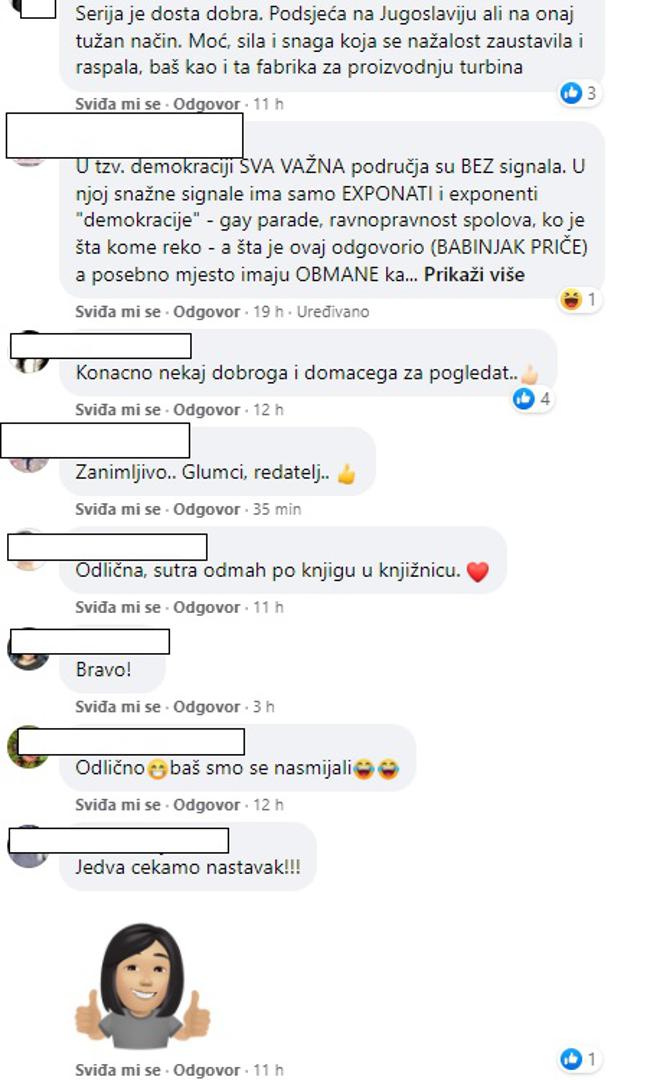Open profile picture beside Jedva cekamo comment
660x1080 pixels.
(28, 847)
